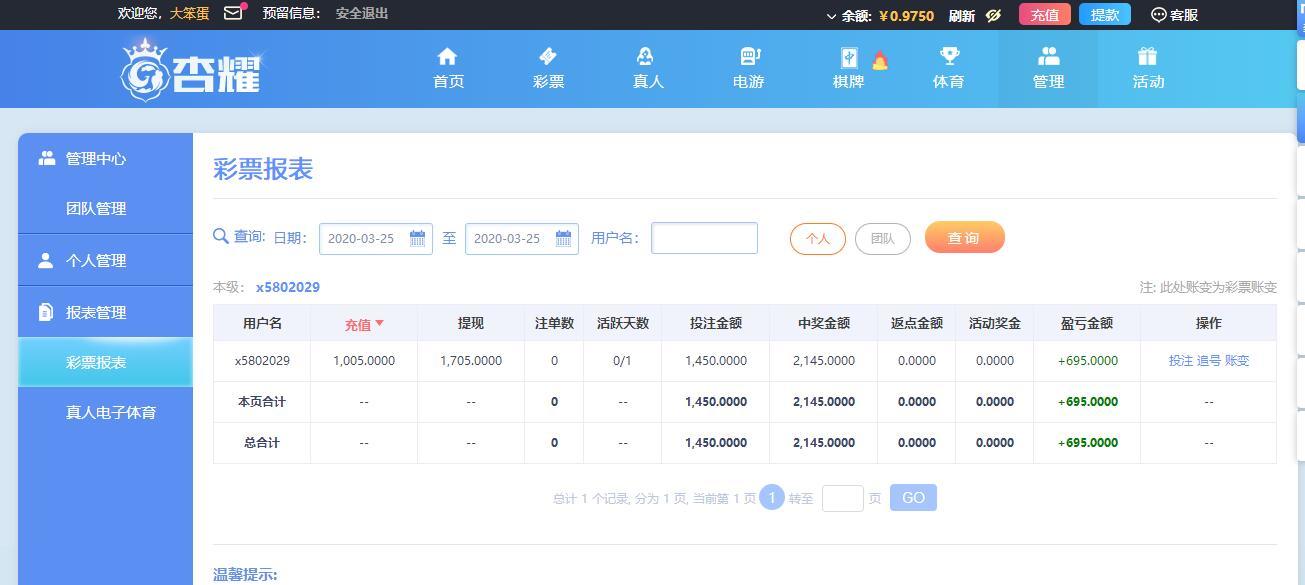
Task: Open 管理 management people icon
Action: pos(1048,56)
